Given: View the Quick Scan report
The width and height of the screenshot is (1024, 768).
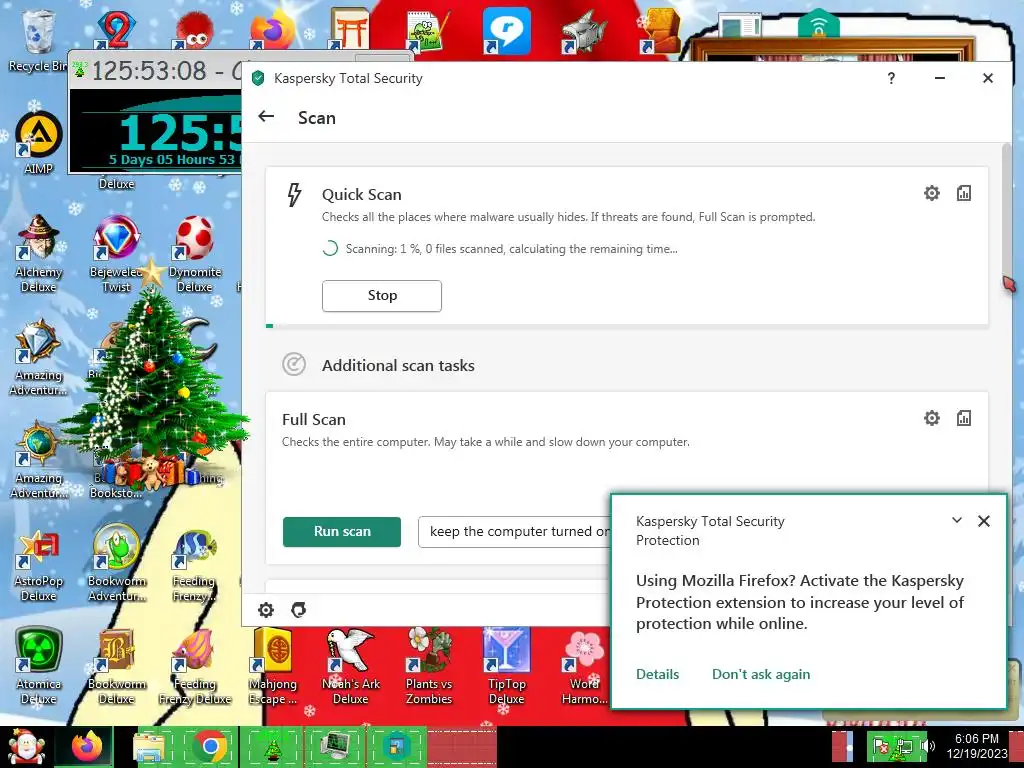Looking at the screenshot, I should pos(963,193).
